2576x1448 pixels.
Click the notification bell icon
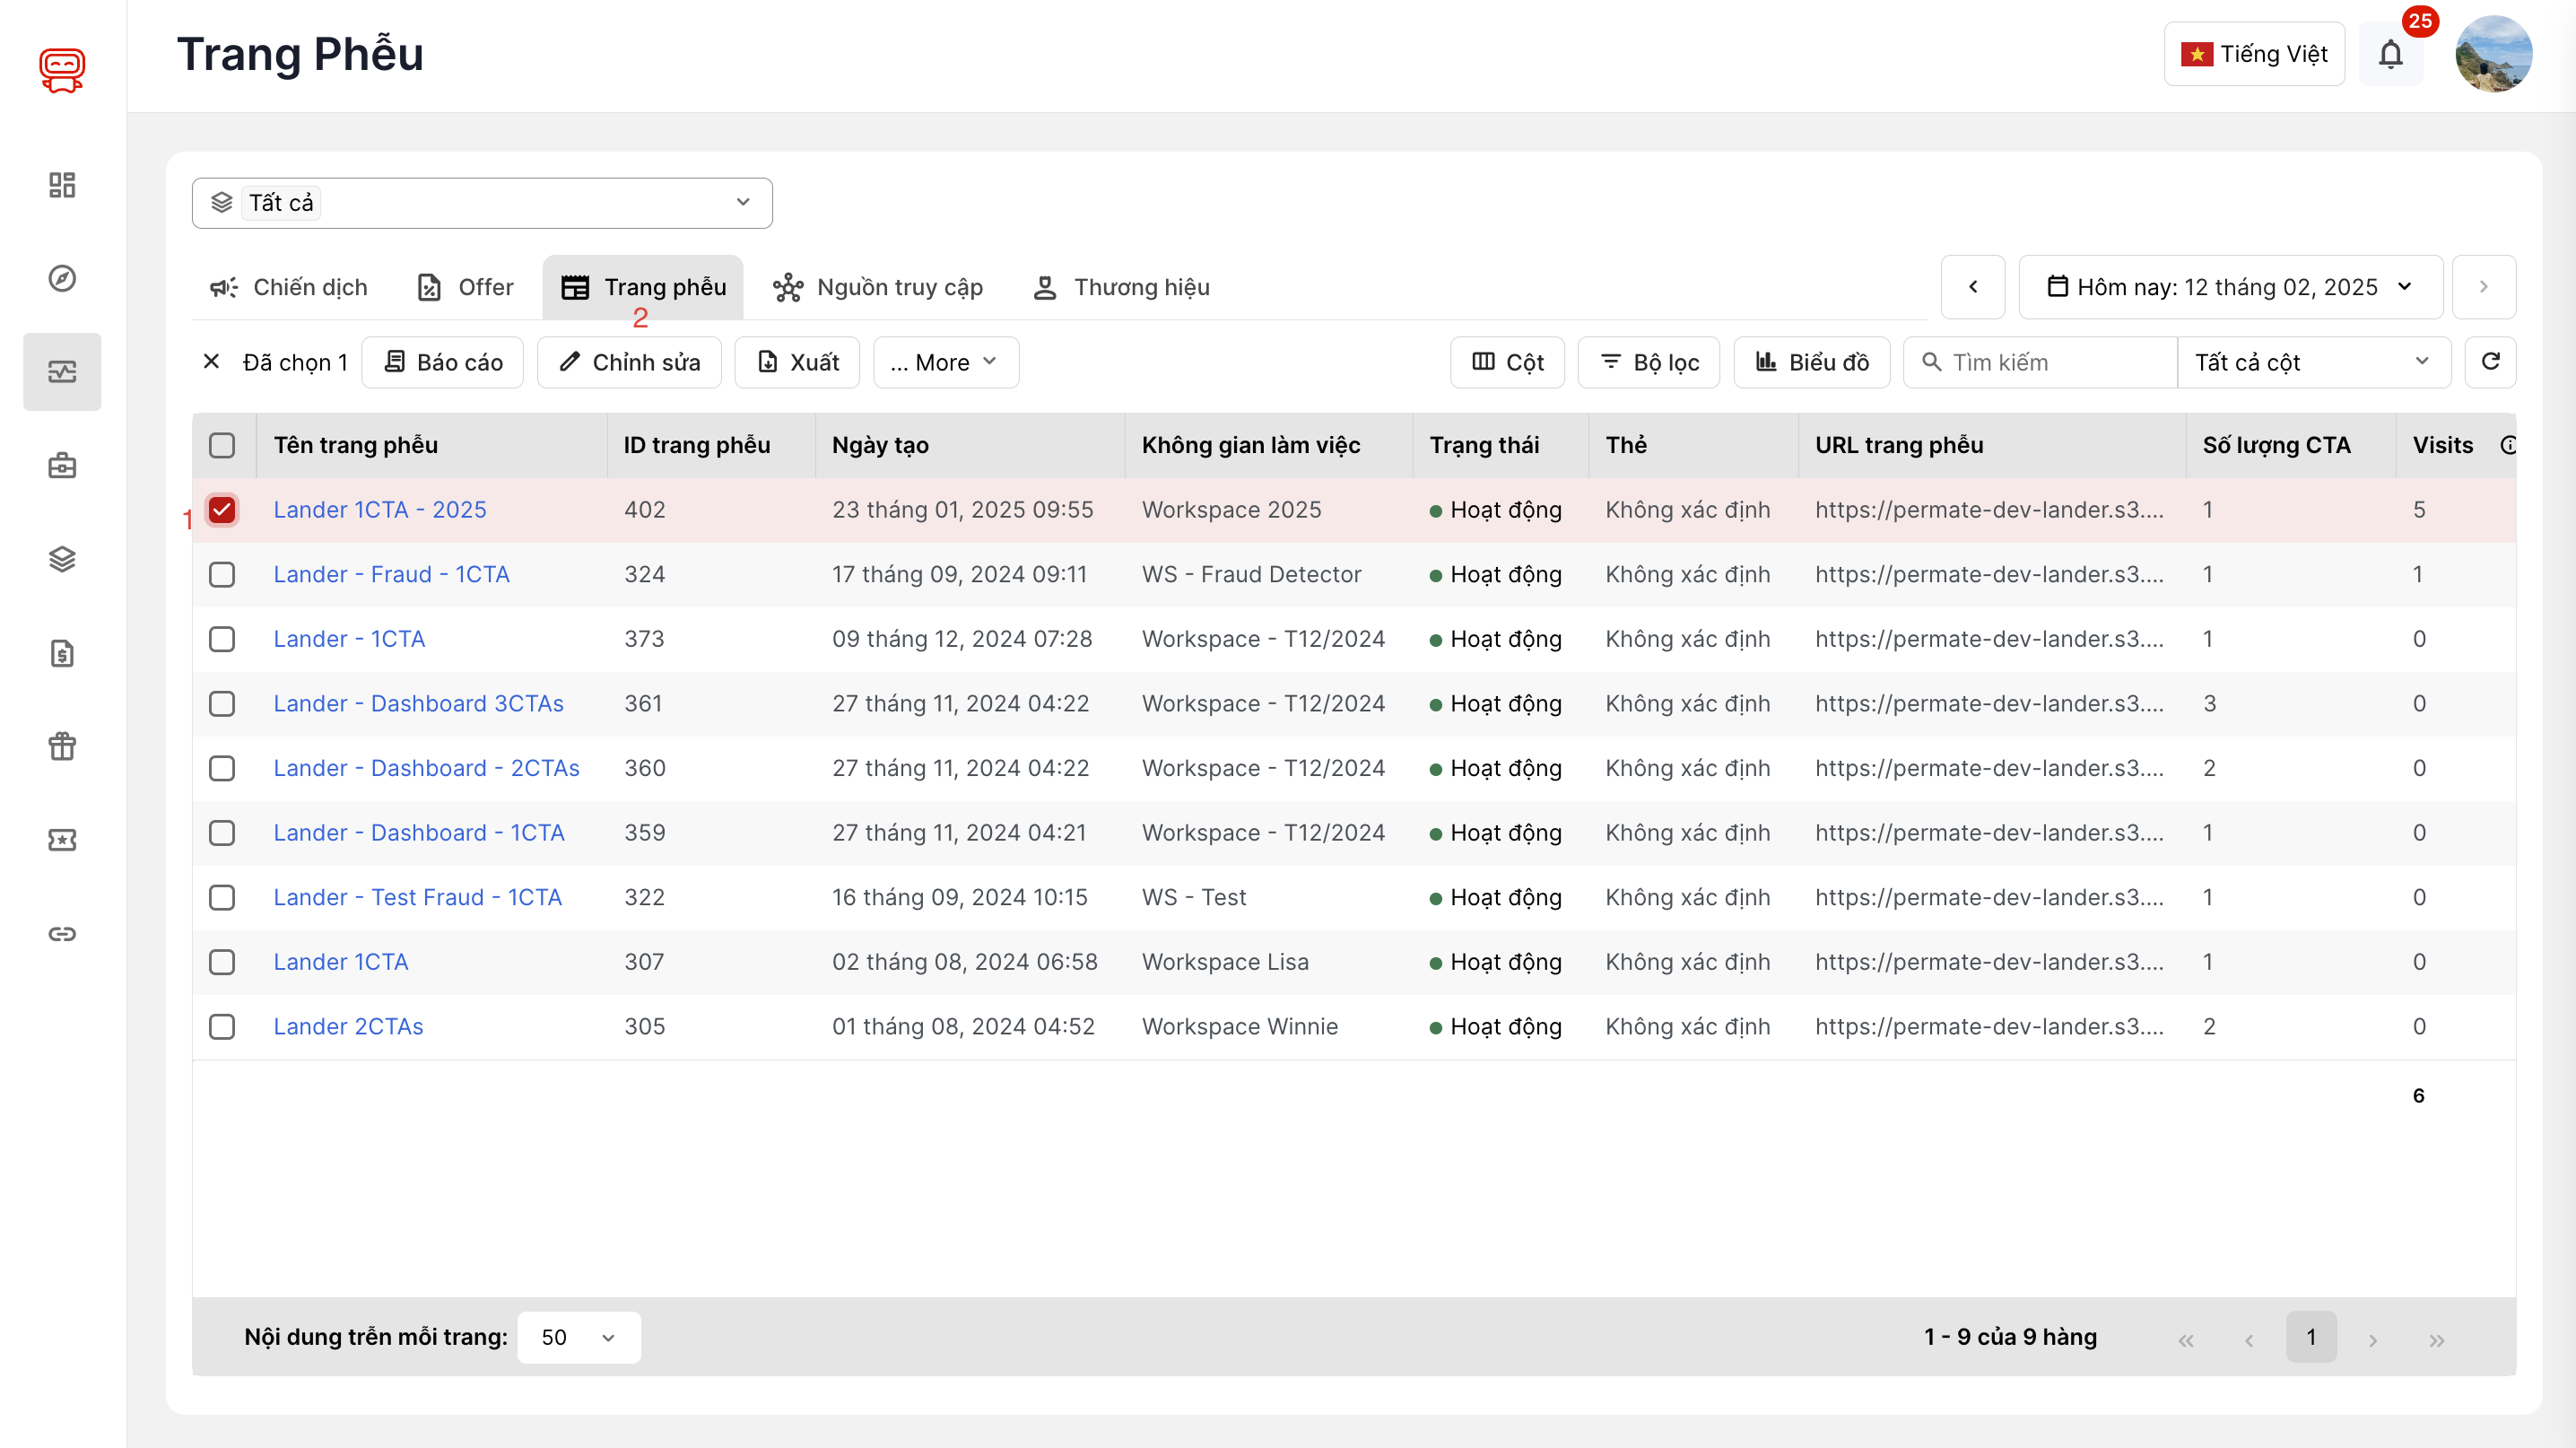[2390, 54]
